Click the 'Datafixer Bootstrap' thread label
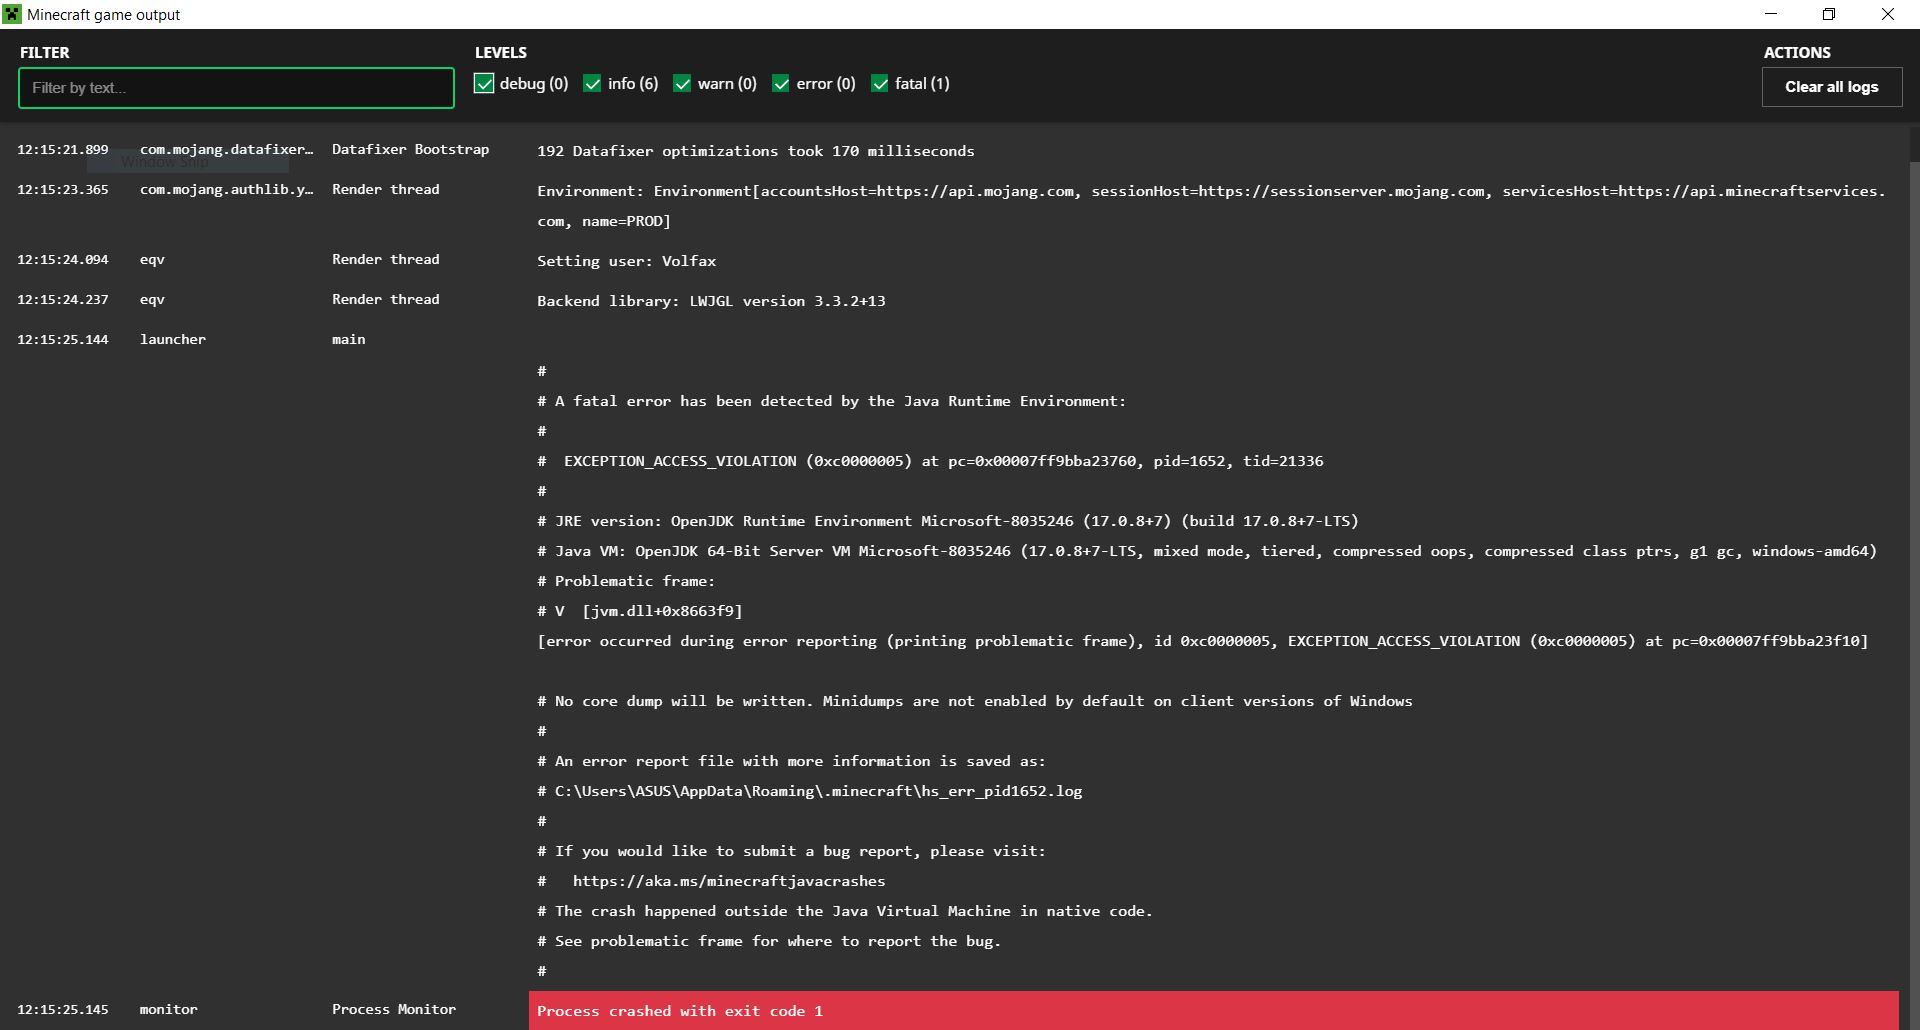This screenshot has height=1030, width=1920. [410, 149]
